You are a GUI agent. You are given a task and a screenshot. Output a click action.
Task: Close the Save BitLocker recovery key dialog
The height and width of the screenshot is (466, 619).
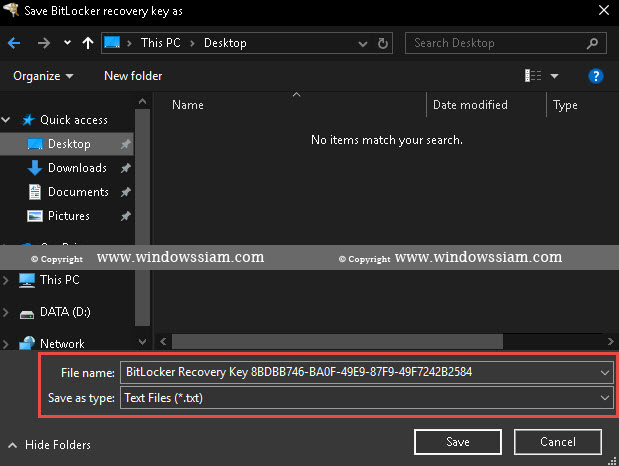point(604,10)
